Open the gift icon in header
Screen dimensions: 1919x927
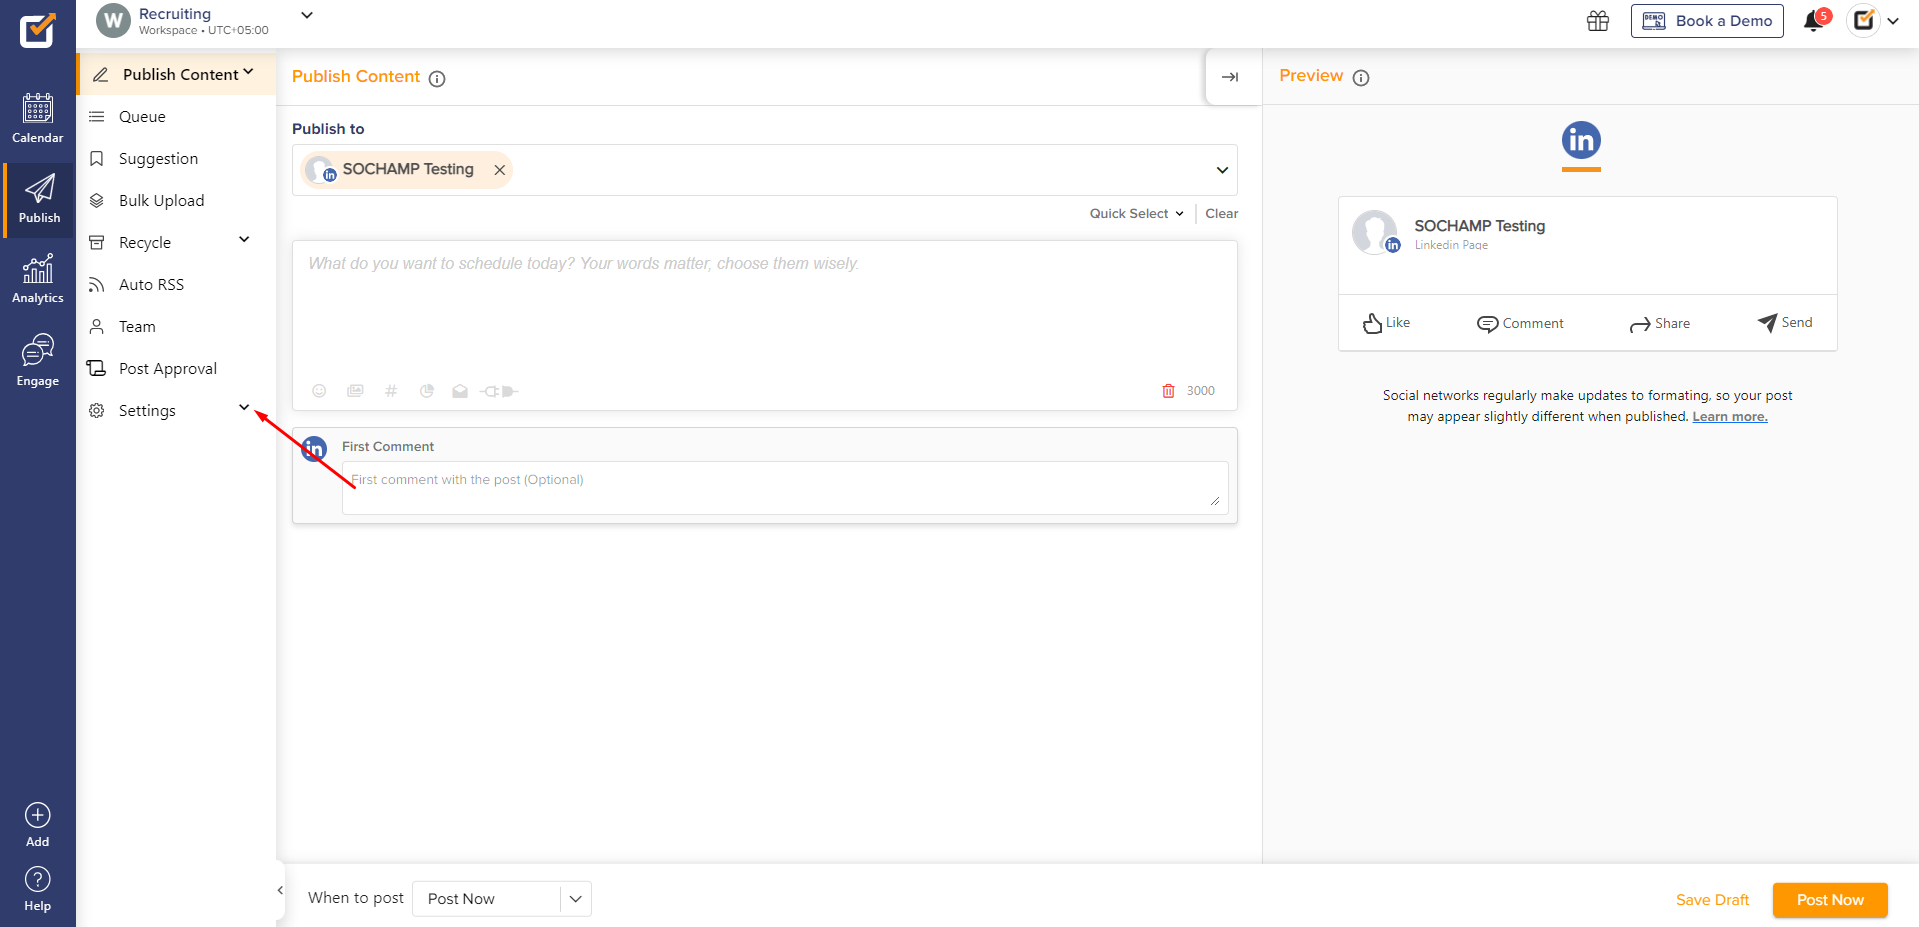(x=1598, y=21)
